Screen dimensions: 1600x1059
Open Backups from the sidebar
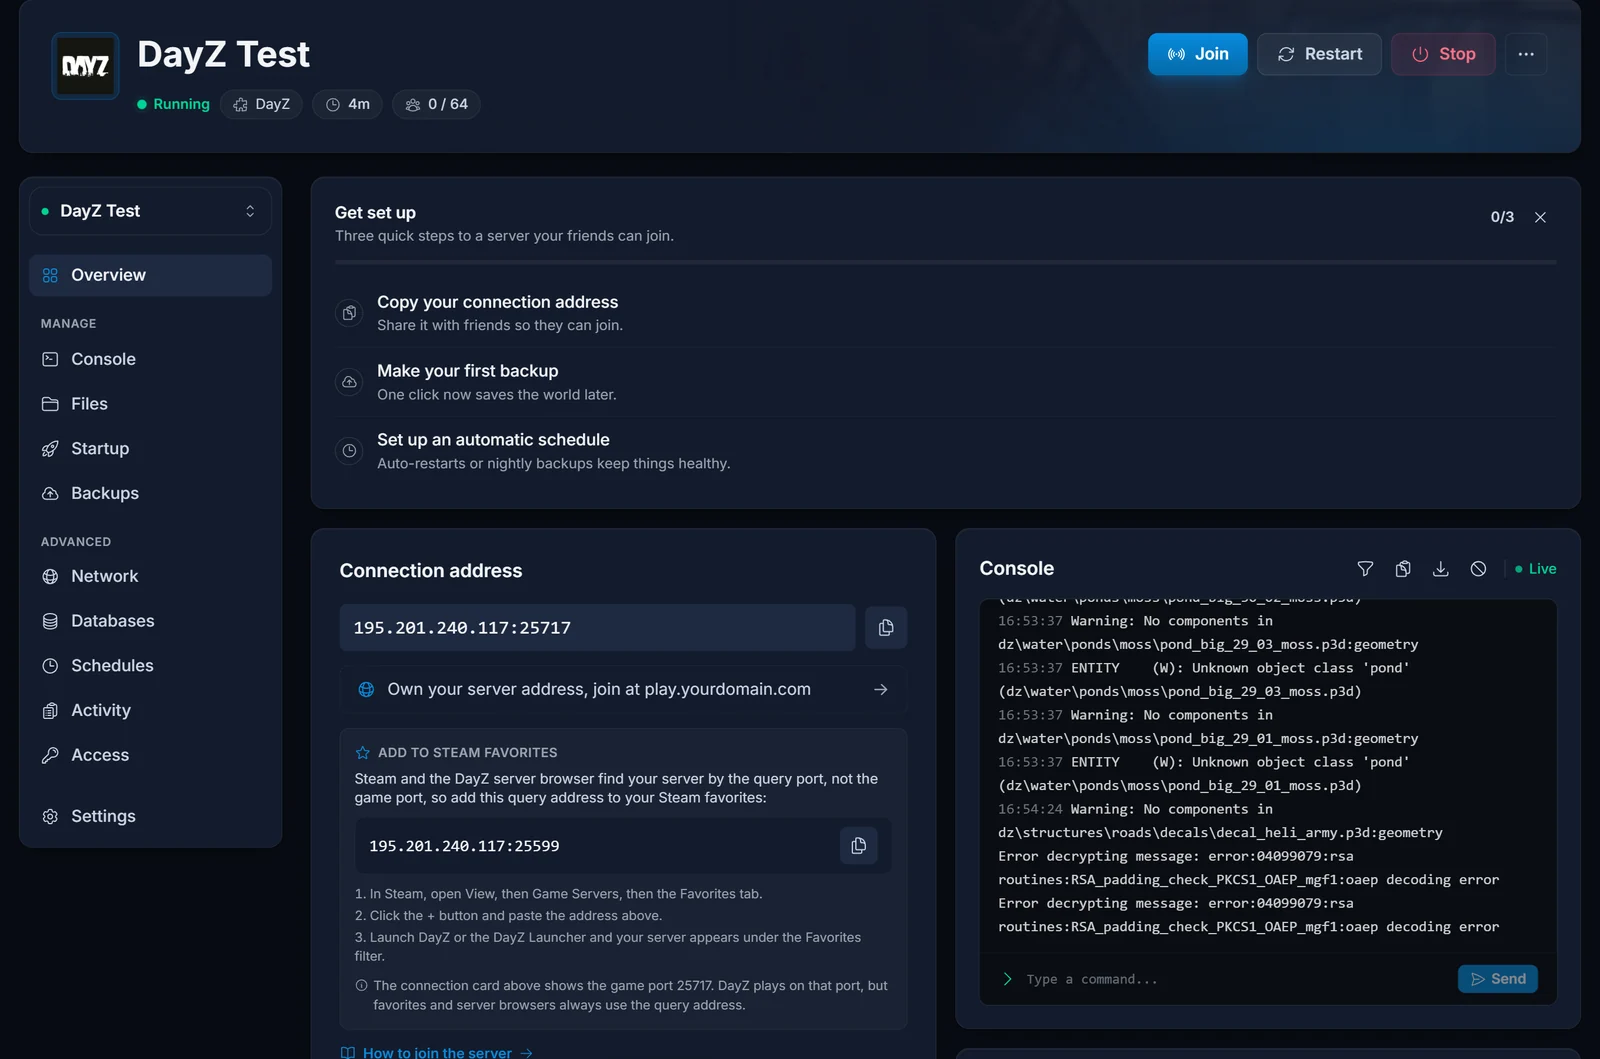[x=150, y=493]
